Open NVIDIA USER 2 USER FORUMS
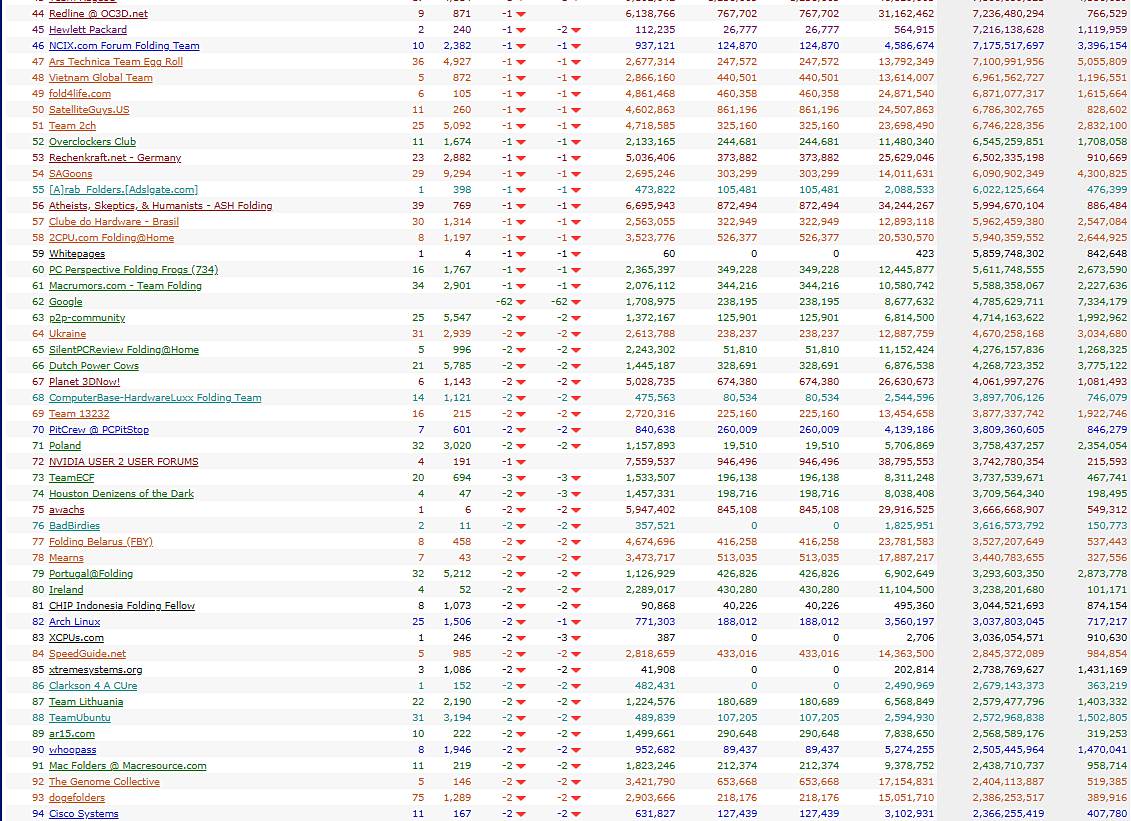1131x821 pixels. point(123,462)
